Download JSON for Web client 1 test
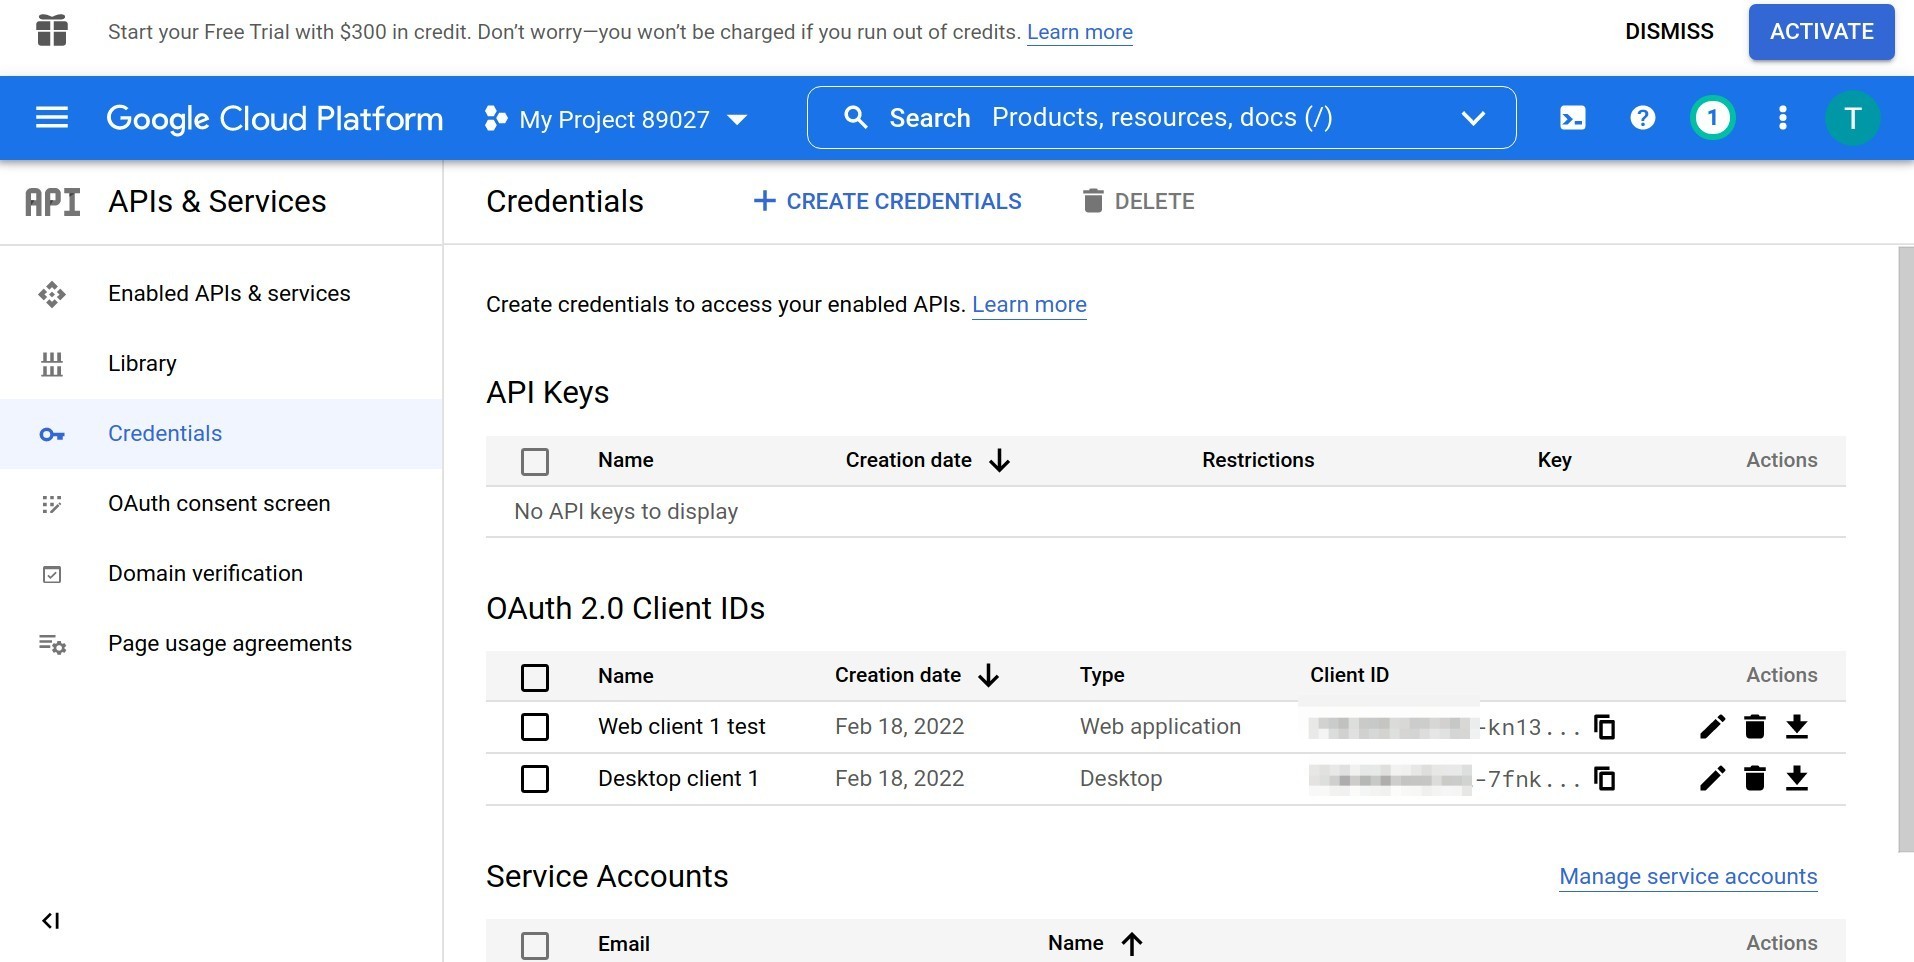 pyautogui.click(x=1797, y=727)
